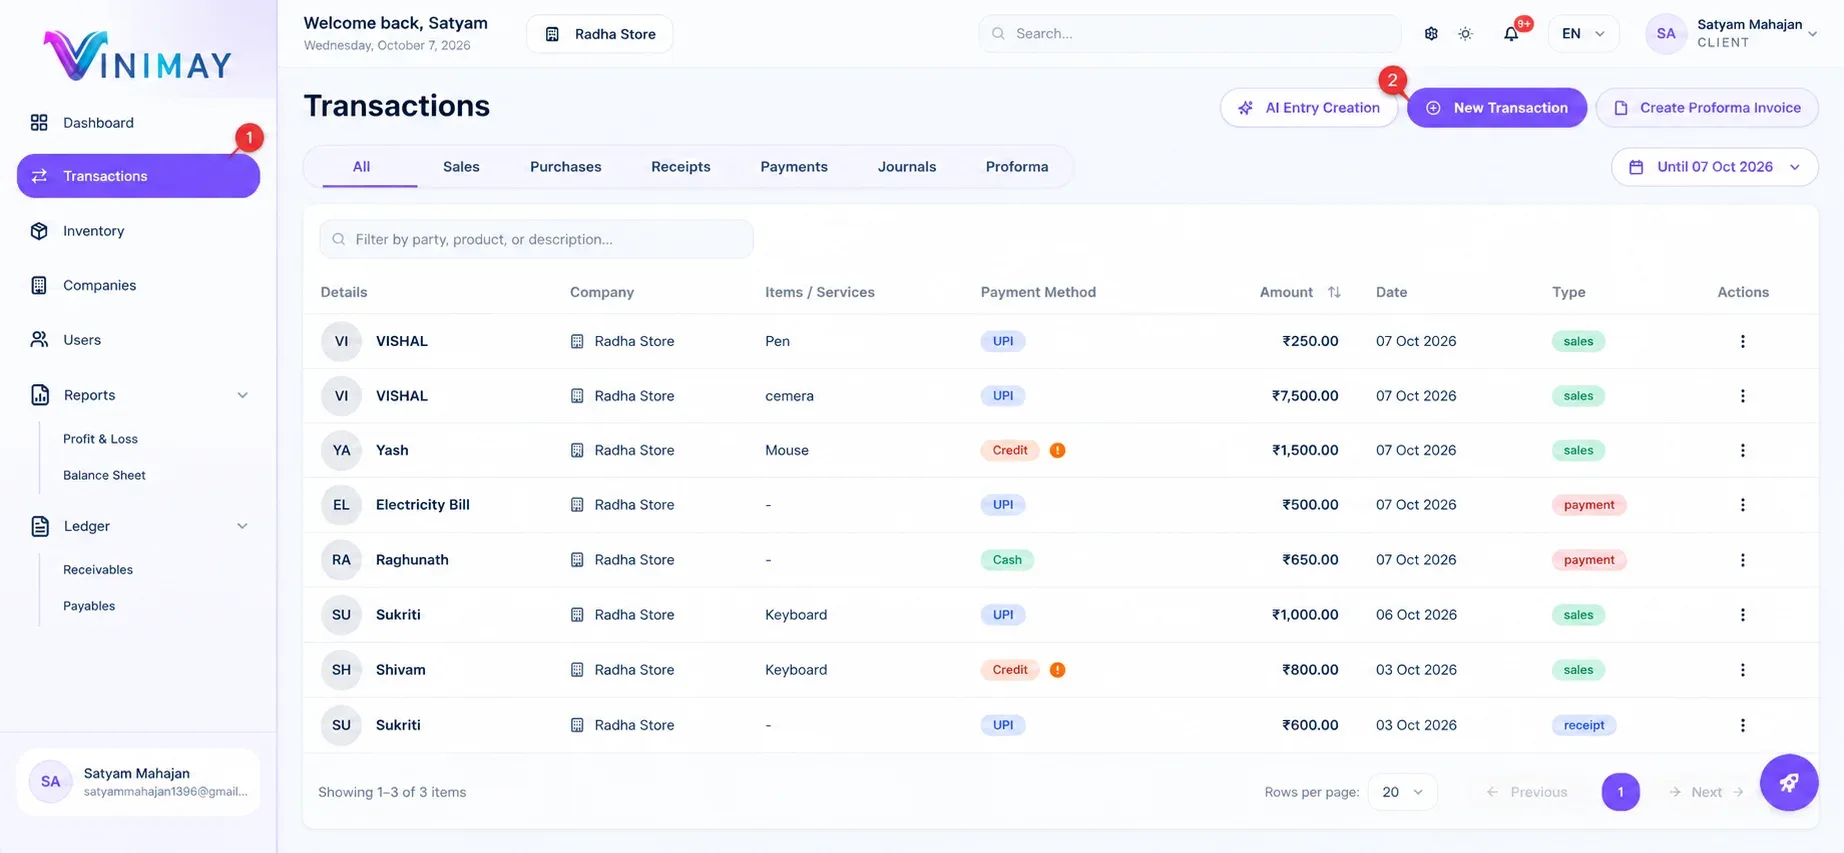Select the Proforma tab
The image size is (1844, 853).
[x=1016, y=167]
